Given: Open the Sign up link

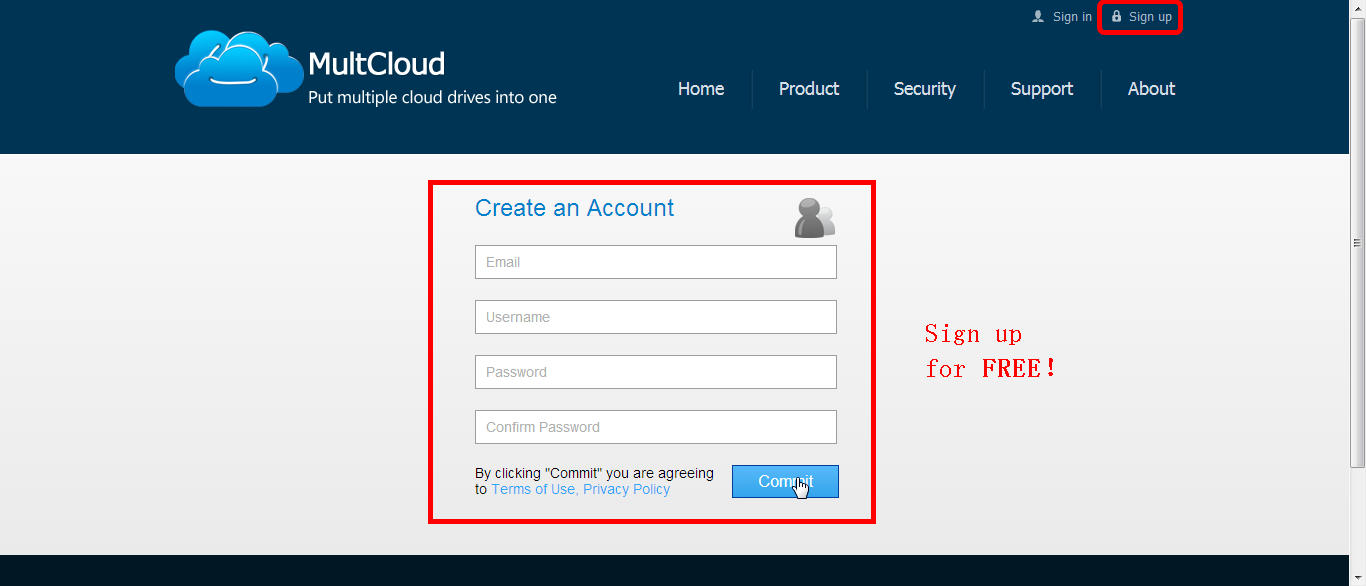Looking at the screenshot, I should click(x=1150, y=17).
